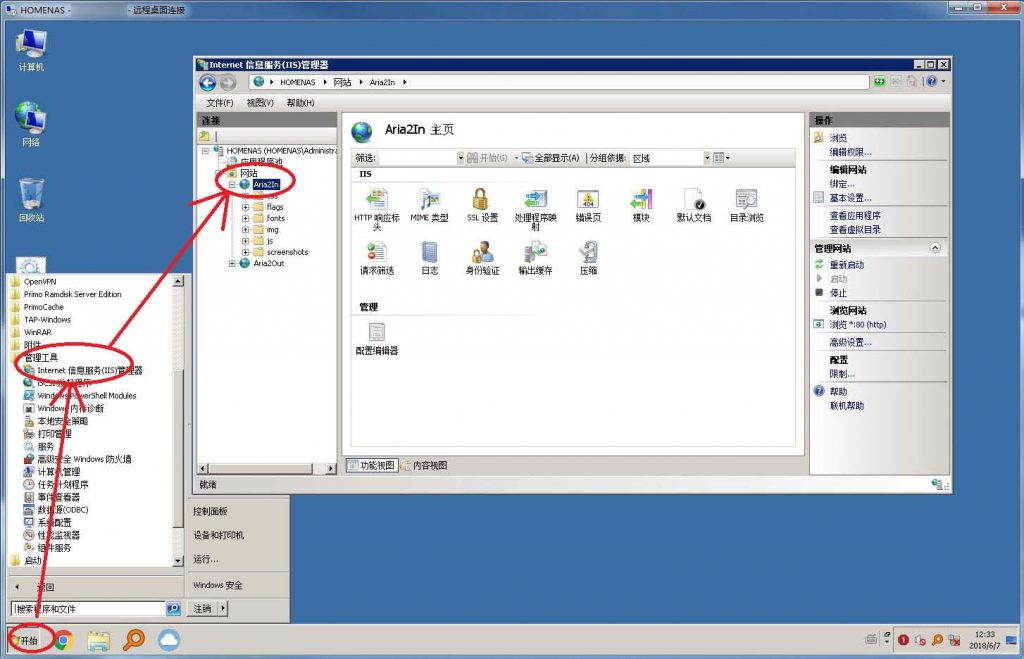Open 回收站 desktop icon
1024x659 pixels.
31,200
